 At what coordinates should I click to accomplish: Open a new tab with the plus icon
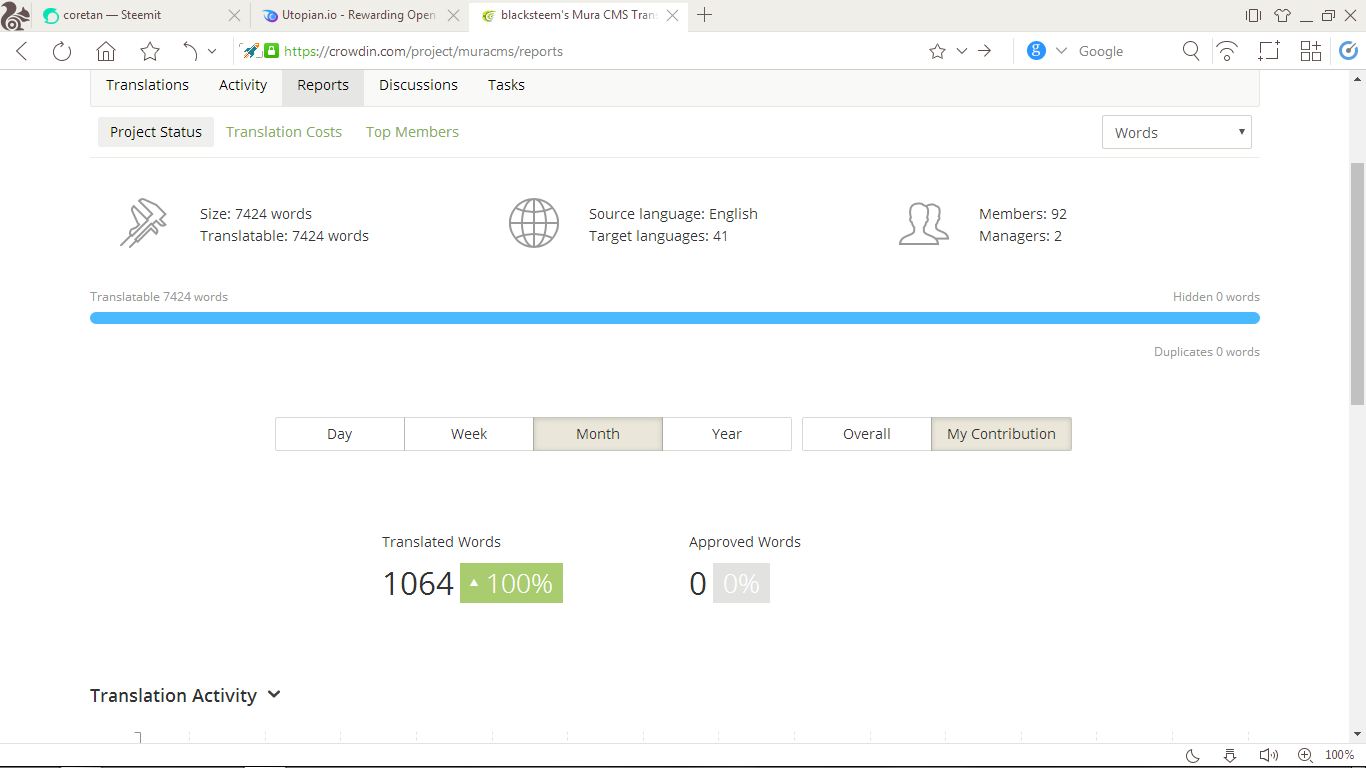point(705,15)
